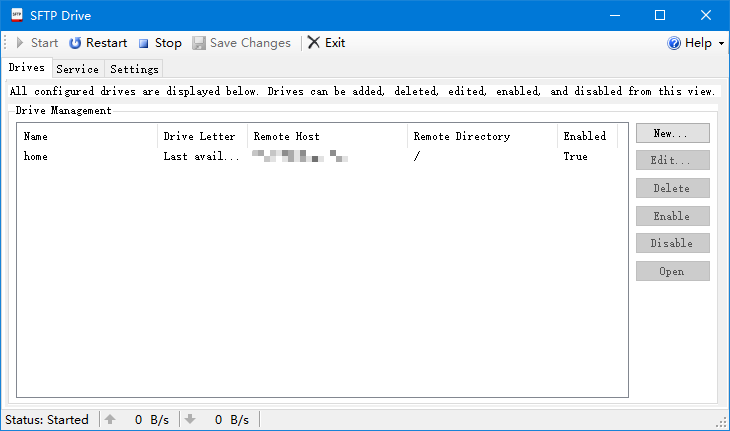Screen dimensions: 730x431
Task: Click the upload arrow status icon
Action: (110, 420)
